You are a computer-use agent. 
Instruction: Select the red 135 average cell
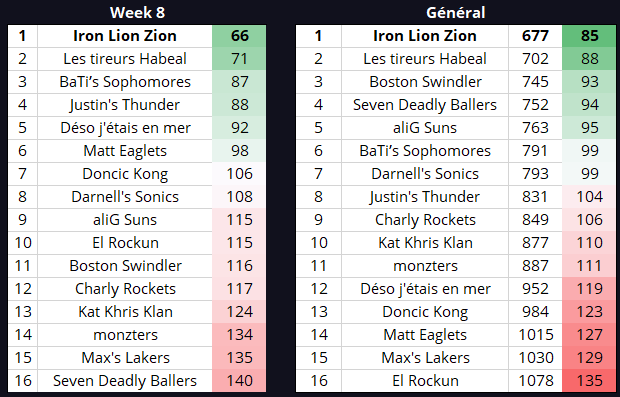[589, 380]
